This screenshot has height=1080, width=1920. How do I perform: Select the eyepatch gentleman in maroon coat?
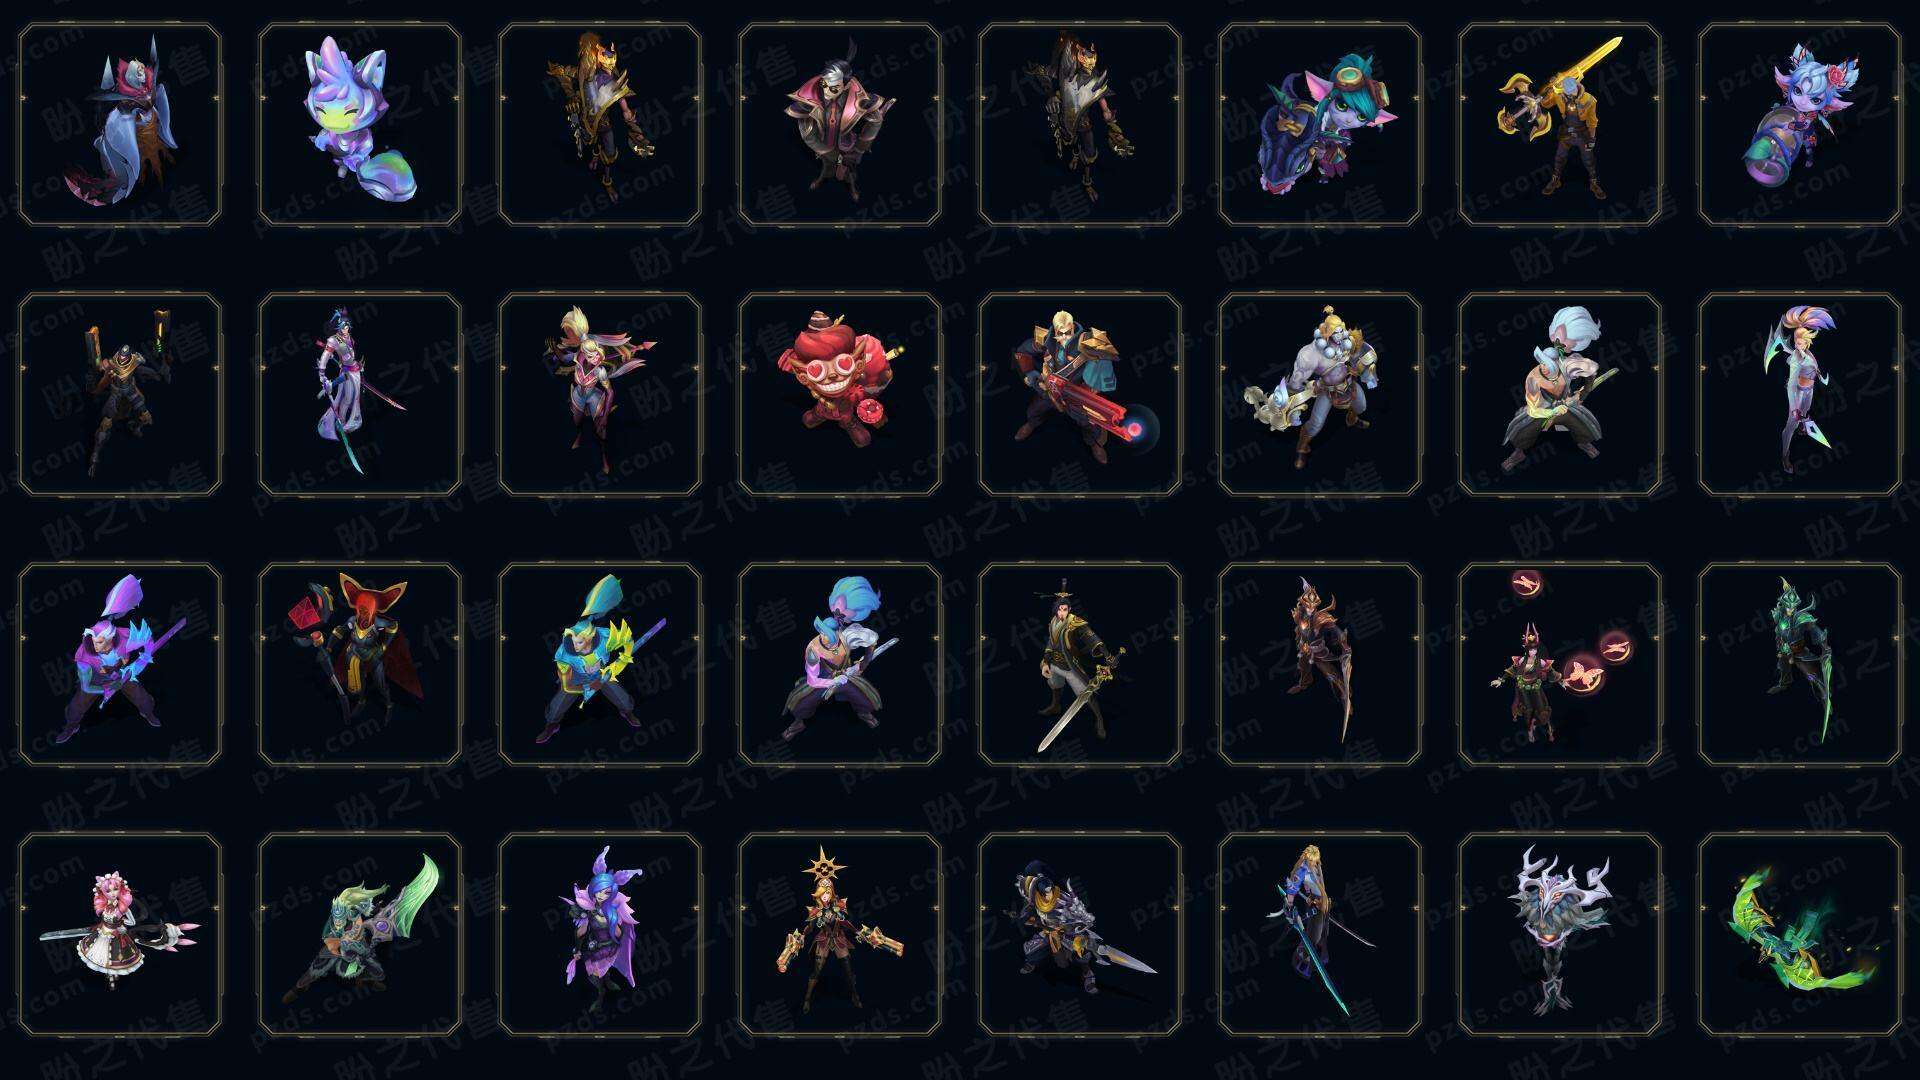840,125
